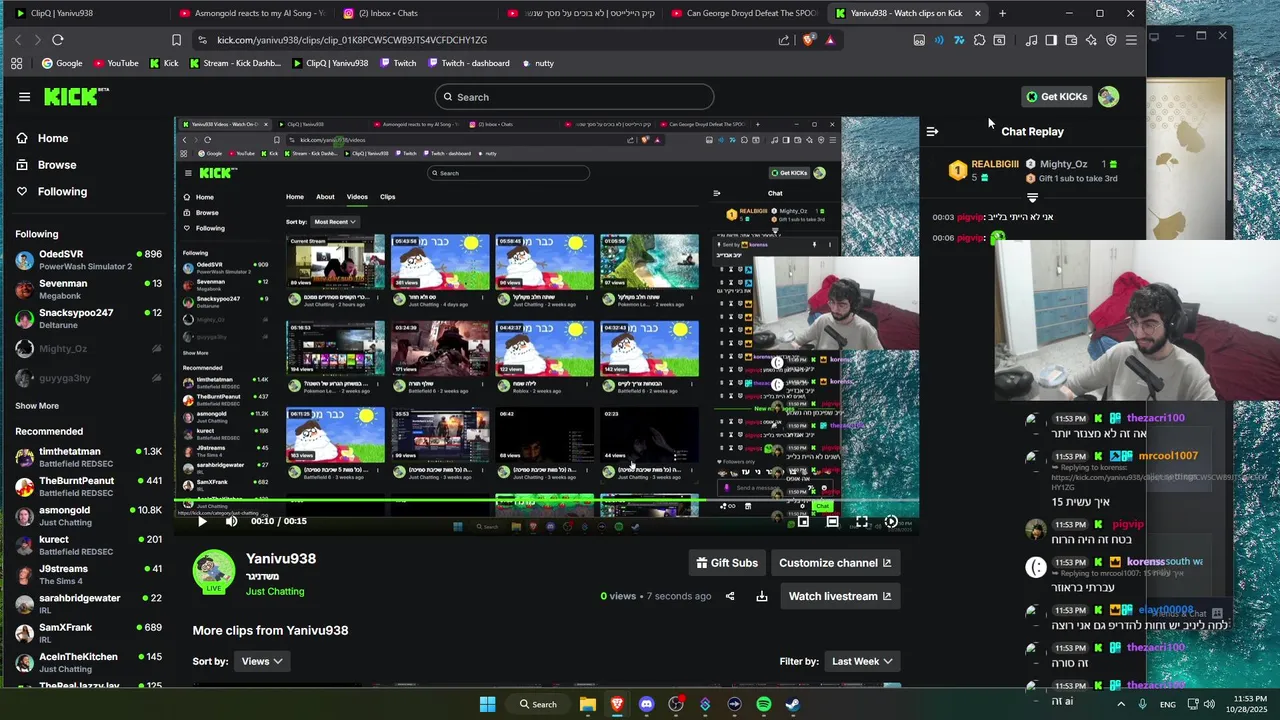
Task: Switch to ClipQ | Yanivu938 browser tab
Action: [x=88, y=13]
